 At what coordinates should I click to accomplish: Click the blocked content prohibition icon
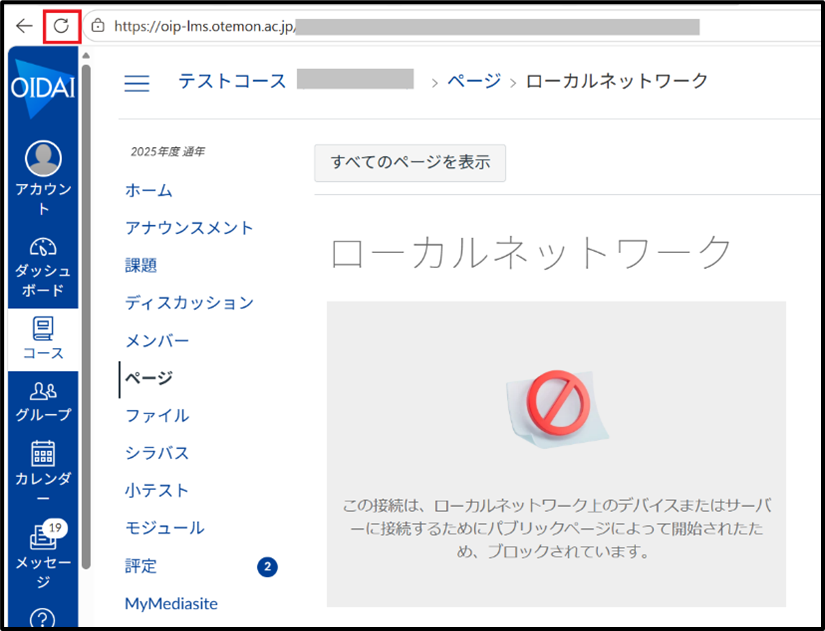(558, 404)
